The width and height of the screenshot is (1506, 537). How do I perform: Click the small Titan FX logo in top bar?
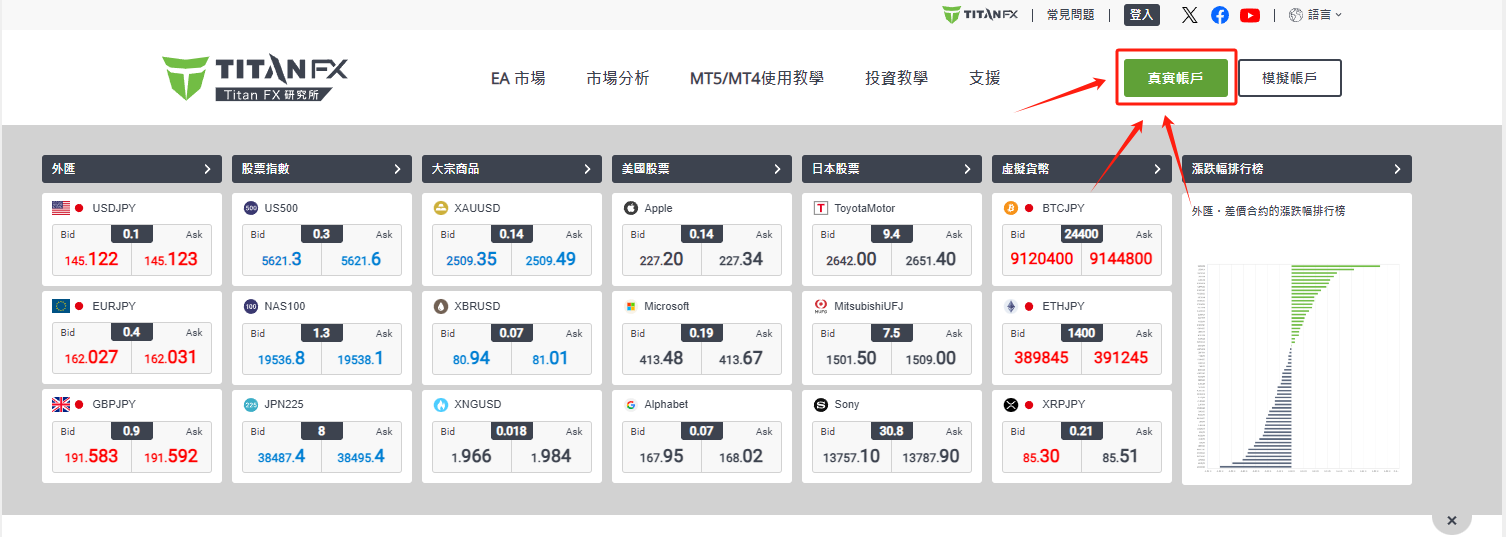[x=978, y=15]
